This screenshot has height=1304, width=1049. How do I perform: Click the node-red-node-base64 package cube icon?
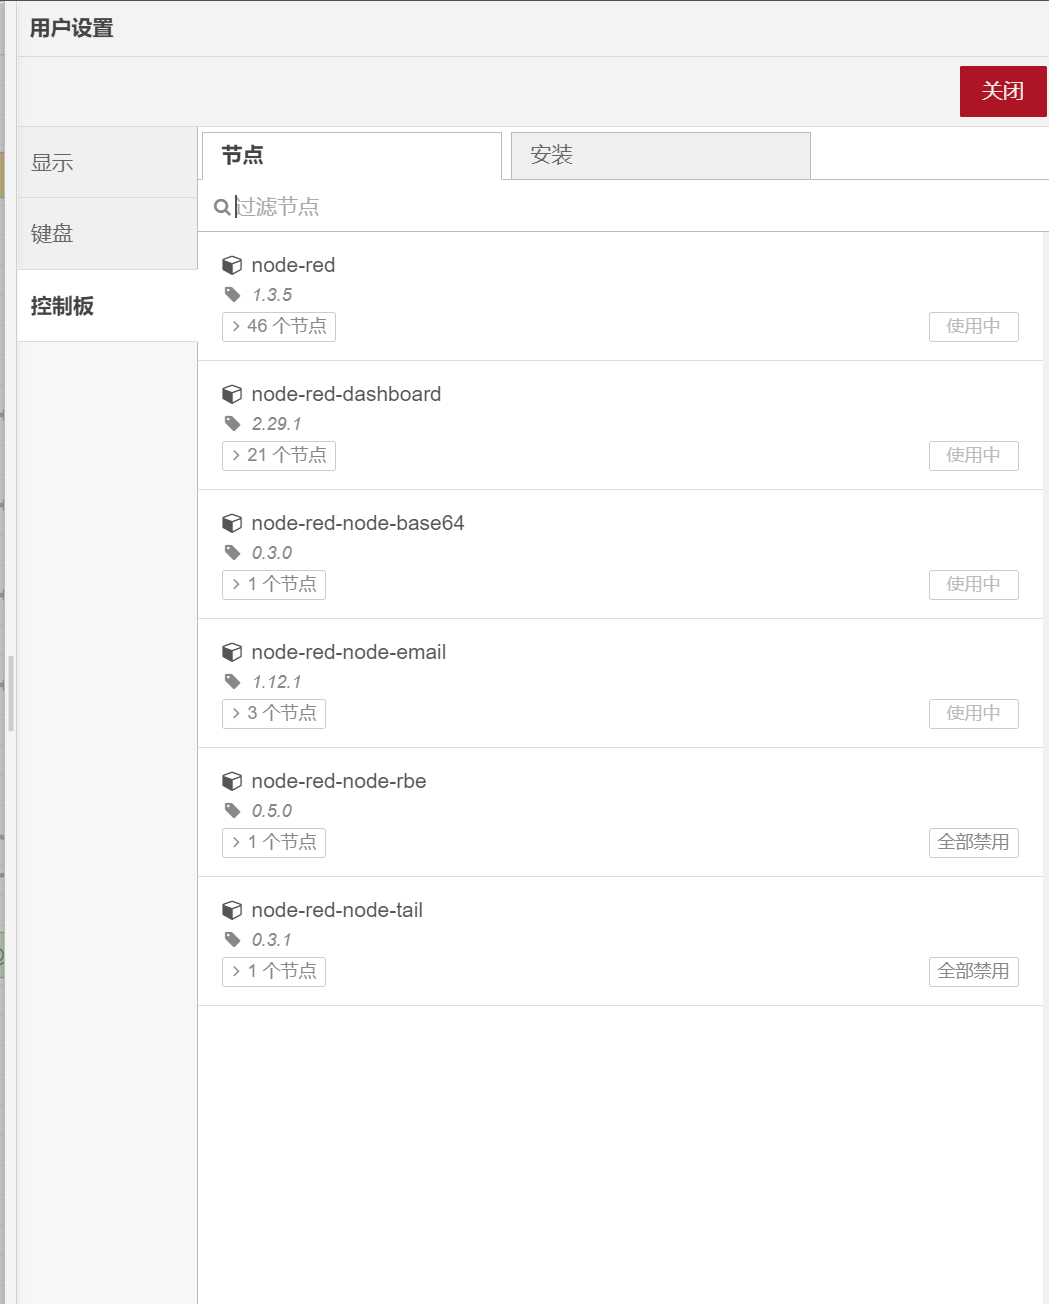pos(232,523)
